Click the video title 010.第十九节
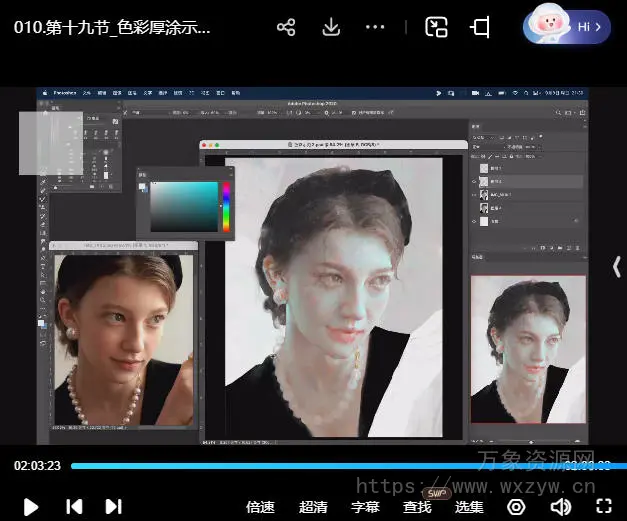Screen dimensions: 627x521 (112, 28)
